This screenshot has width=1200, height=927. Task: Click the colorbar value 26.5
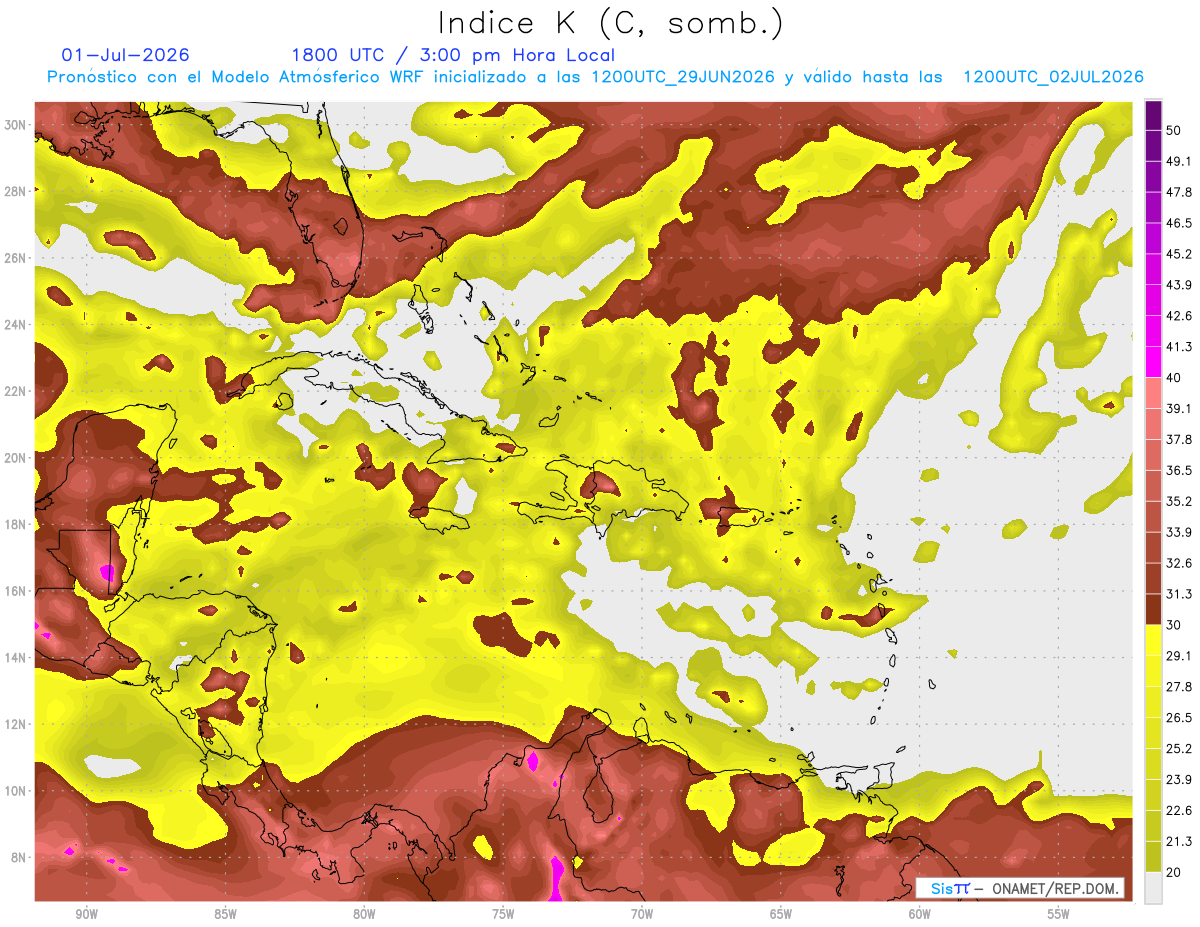pyautogui.click(x=1180, y=717)
